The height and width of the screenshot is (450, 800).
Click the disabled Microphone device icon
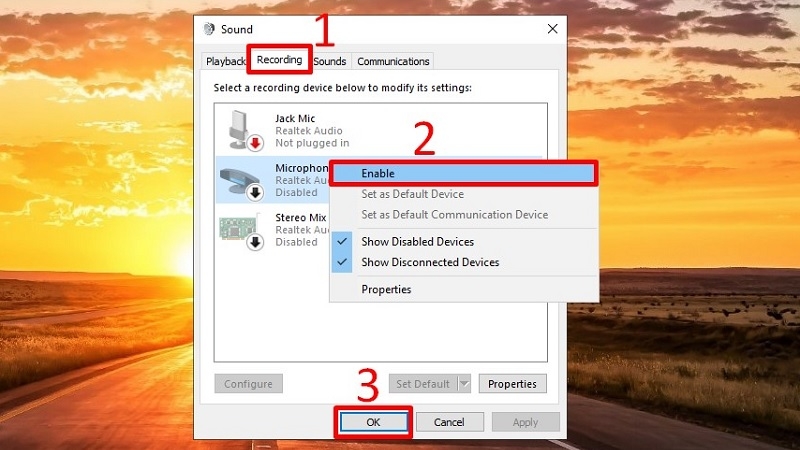[242, 183]
